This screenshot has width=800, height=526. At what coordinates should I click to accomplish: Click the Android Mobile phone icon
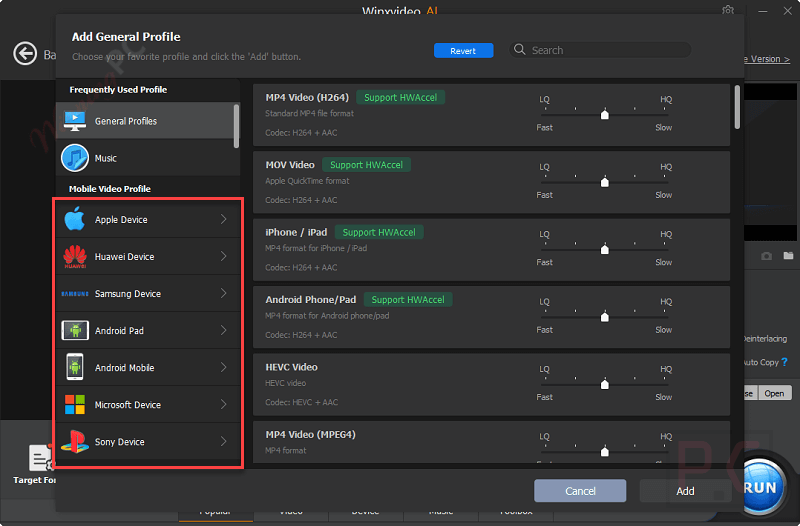coord(75,367)
